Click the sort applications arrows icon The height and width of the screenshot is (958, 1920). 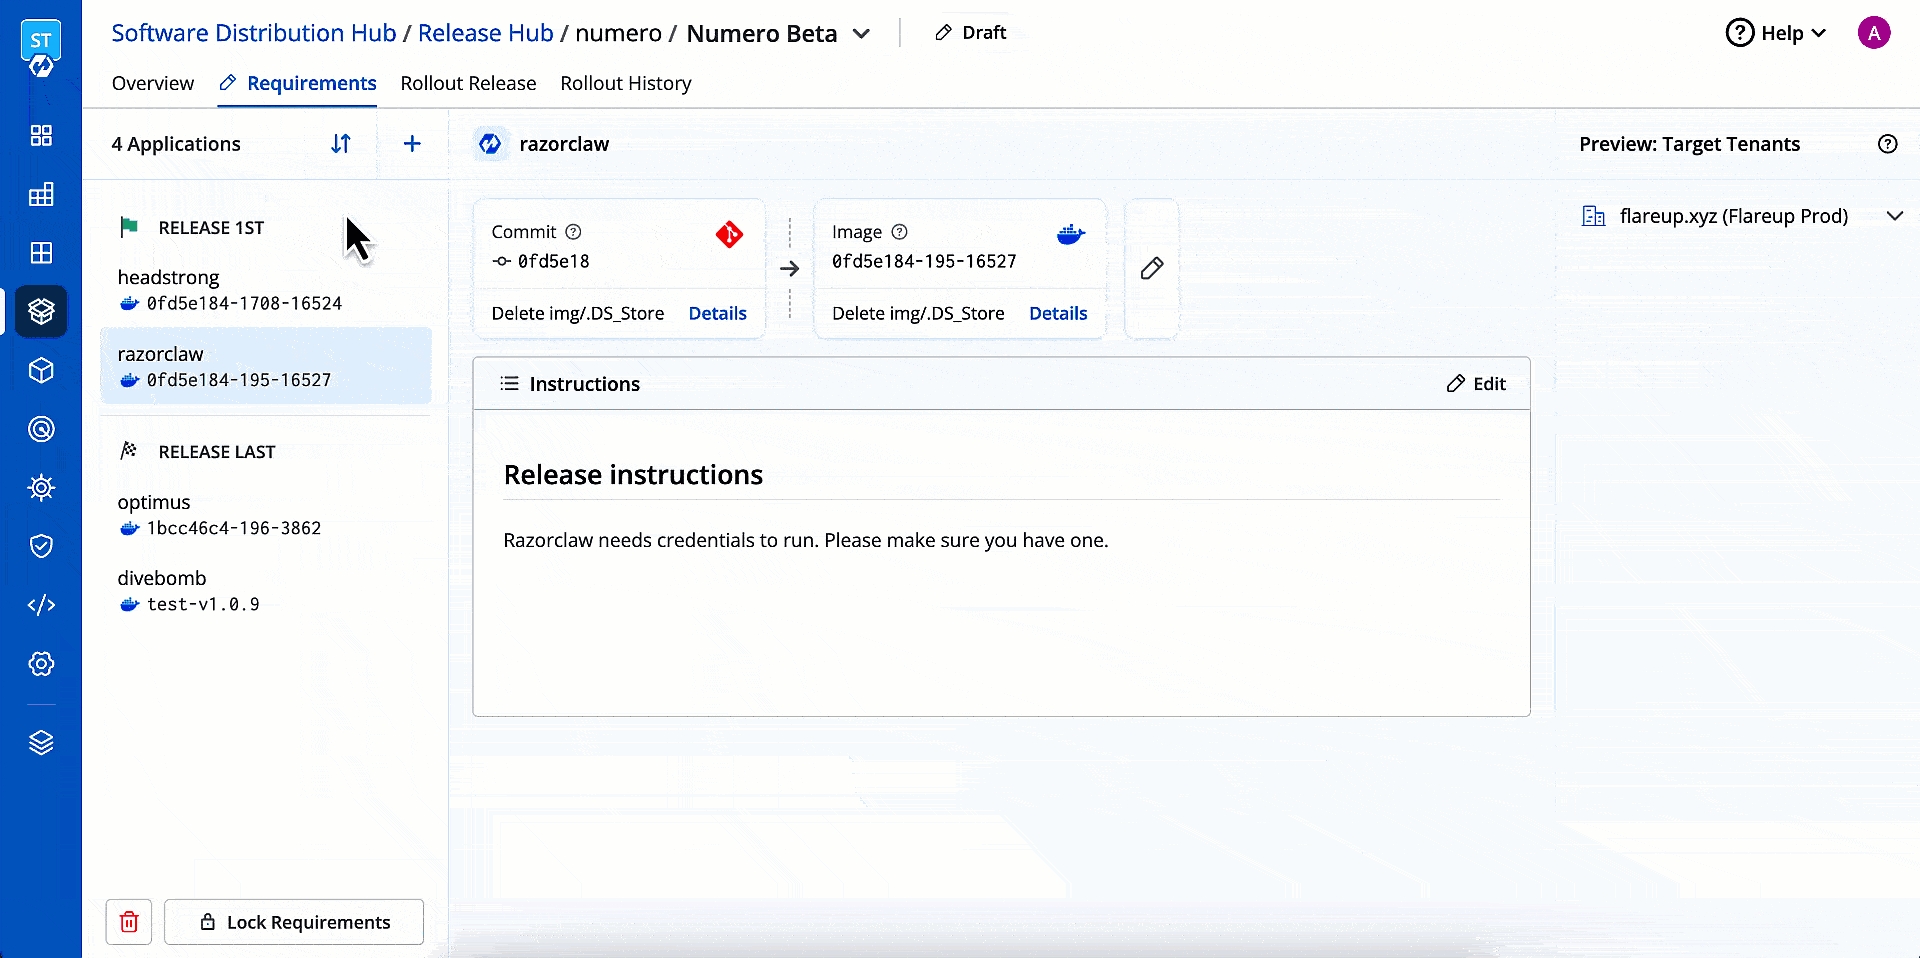pyautogui.click(x=341, y=144)
